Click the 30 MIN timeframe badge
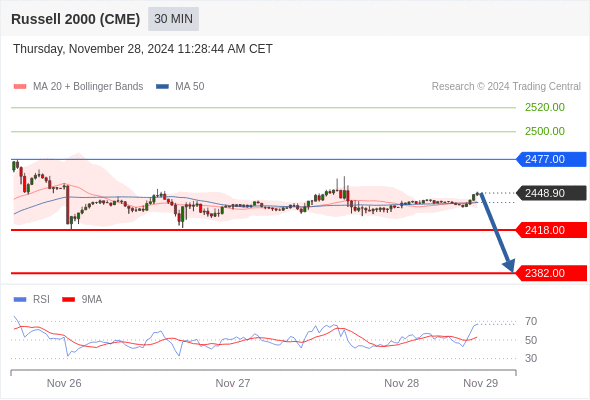This screenshot has height=400, width=590. 173,19
